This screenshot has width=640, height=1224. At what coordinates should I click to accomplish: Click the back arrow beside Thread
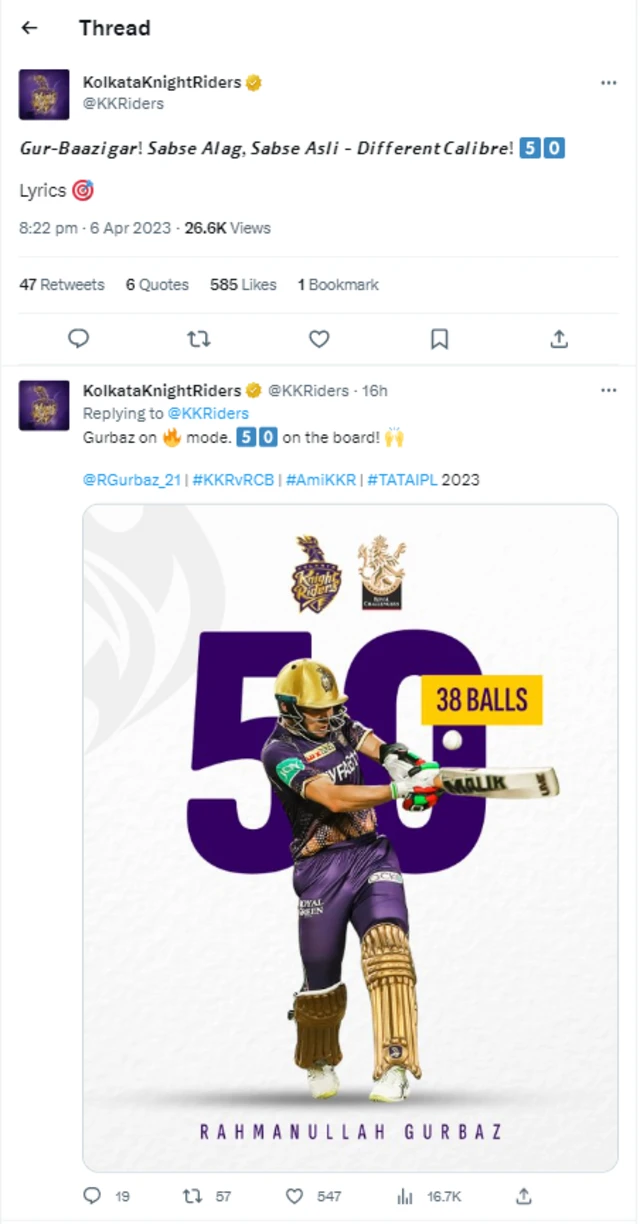[29, 28]
